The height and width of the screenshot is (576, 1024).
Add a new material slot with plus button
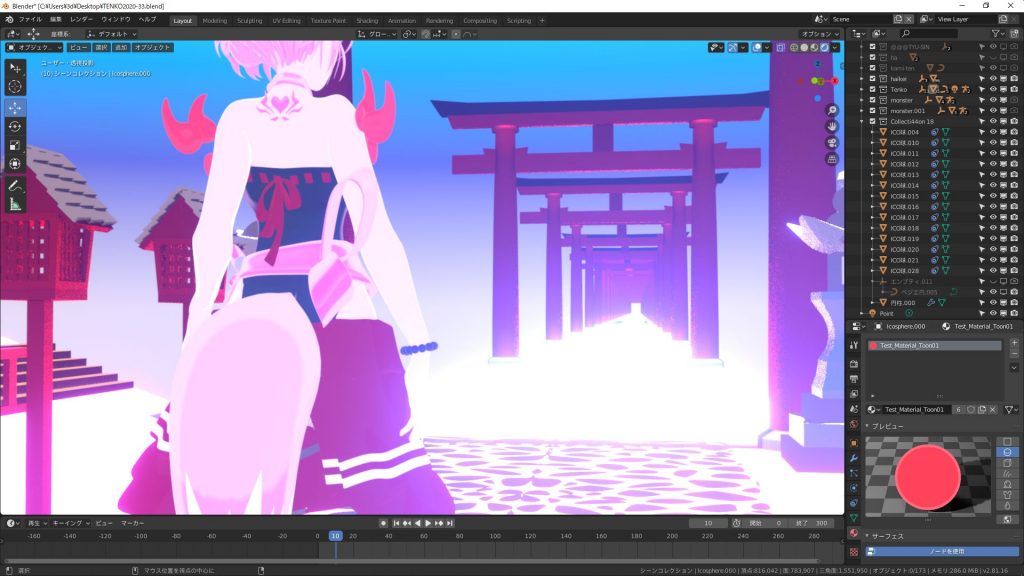[x=1014, y=343]
